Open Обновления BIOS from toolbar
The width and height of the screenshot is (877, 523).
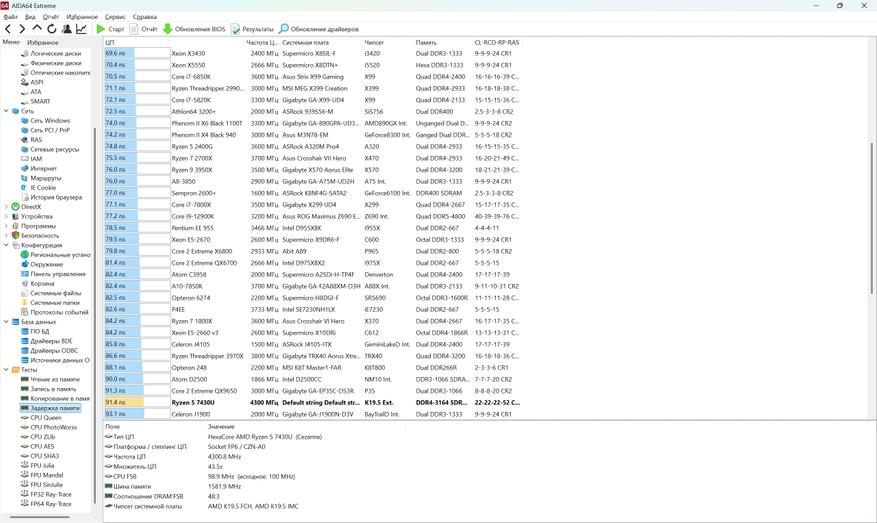click(x=194, y=29)
